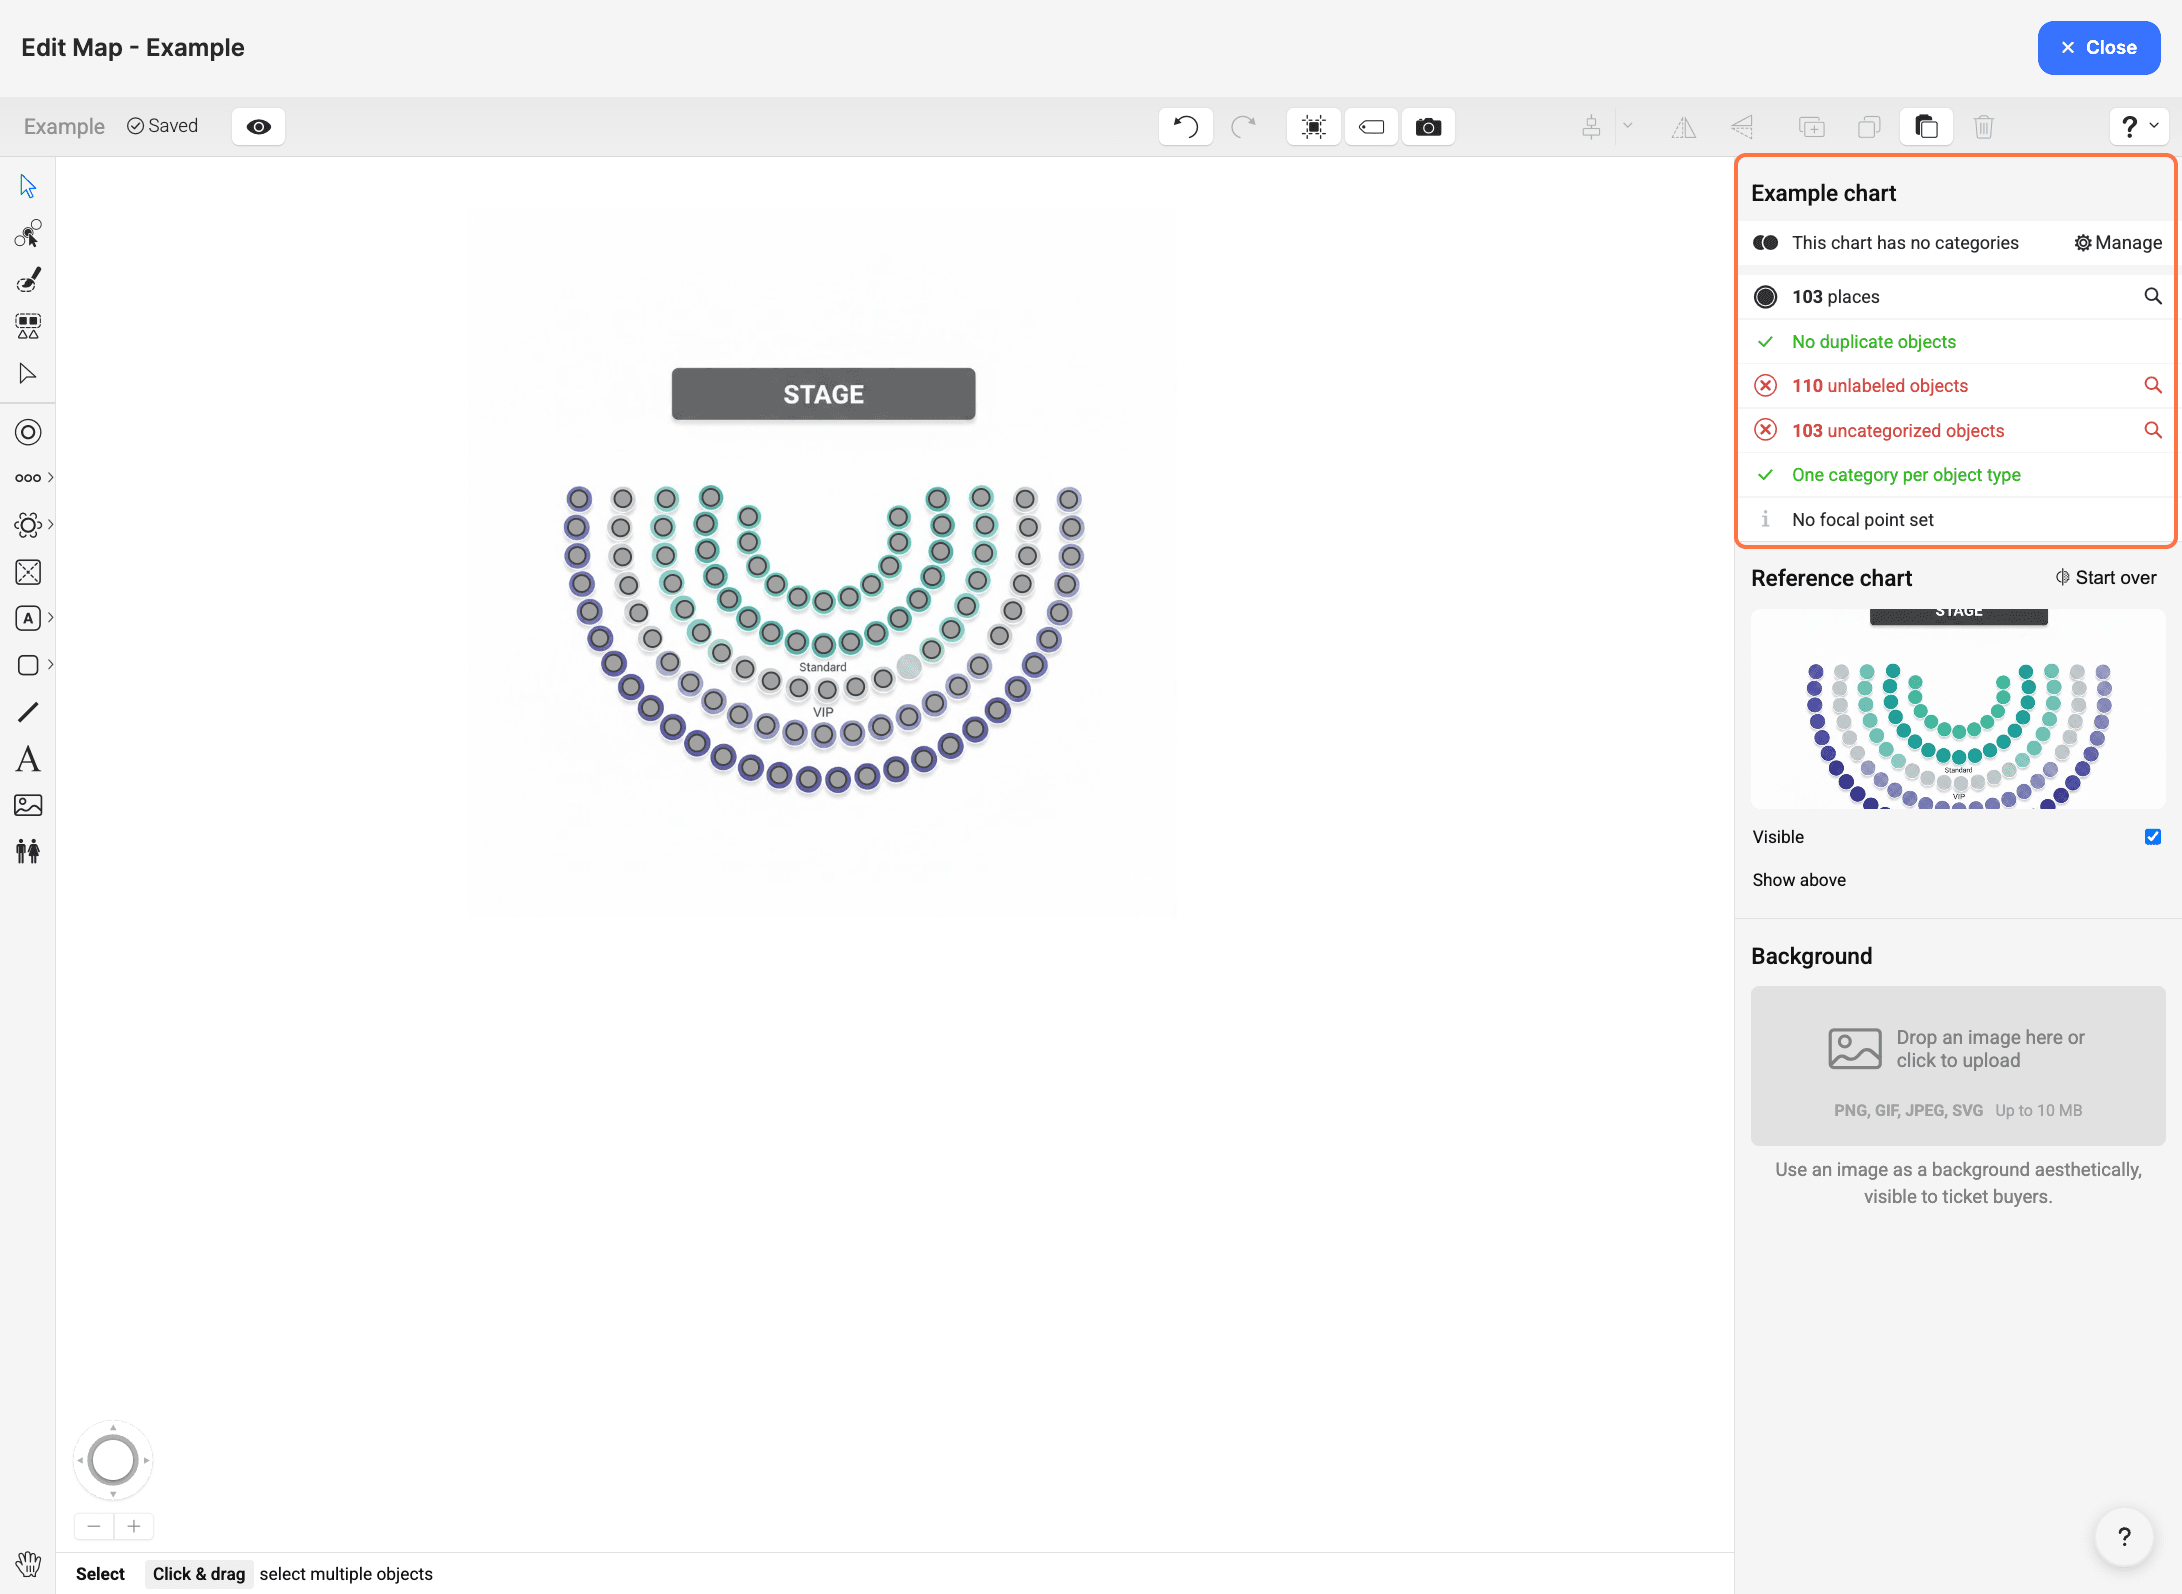Select the restroom icon tool

pyautogui.click(x=28, y=852)
